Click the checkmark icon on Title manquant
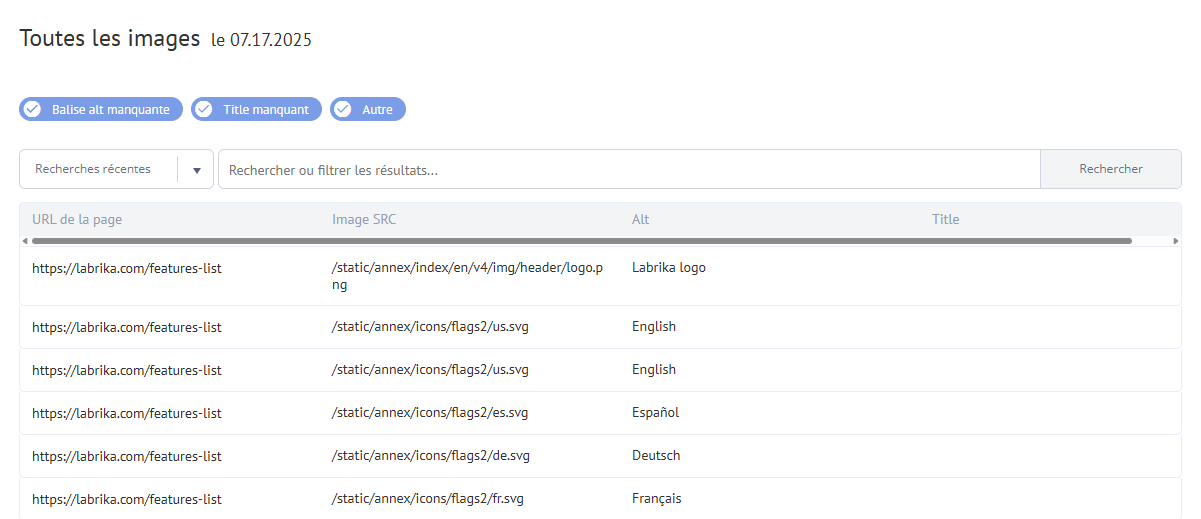1201x519 pixels. pyautogui.click(x=204, y=109)
